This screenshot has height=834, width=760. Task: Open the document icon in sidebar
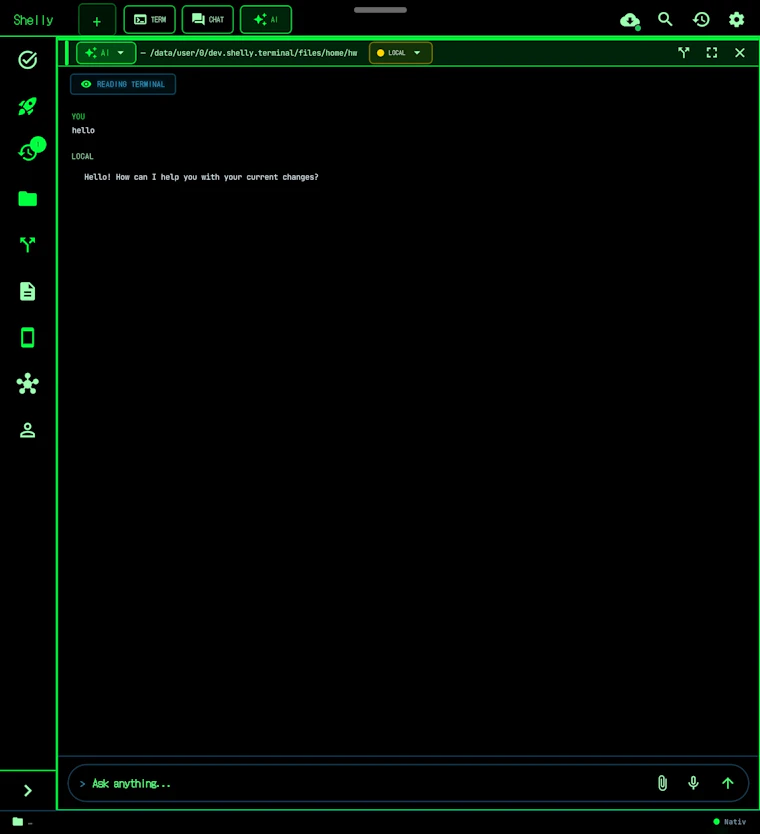28,291
